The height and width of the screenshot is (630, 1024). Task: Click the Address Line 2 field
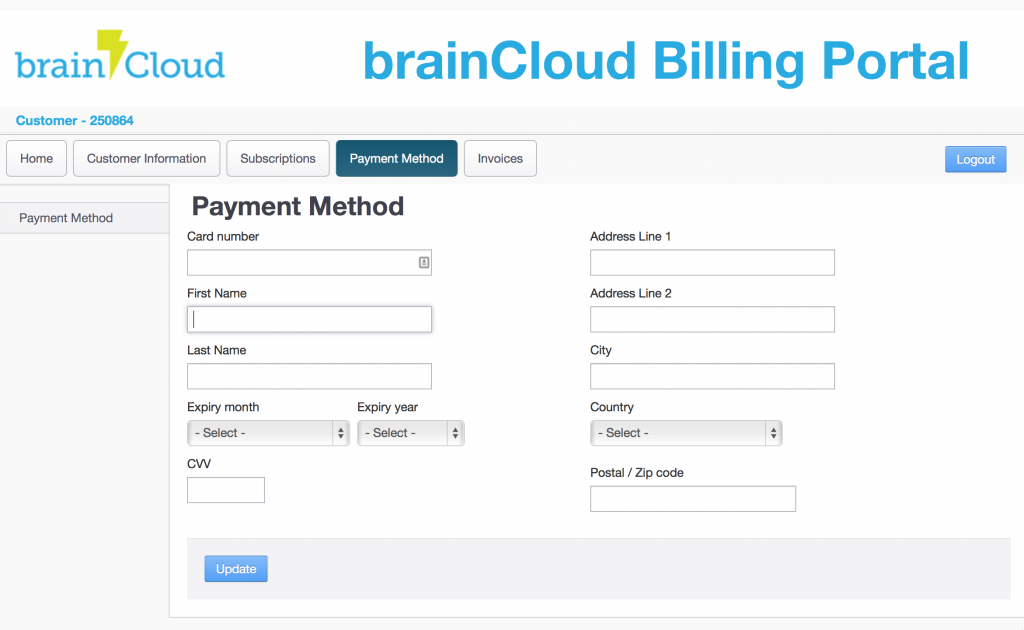(712, 319)
